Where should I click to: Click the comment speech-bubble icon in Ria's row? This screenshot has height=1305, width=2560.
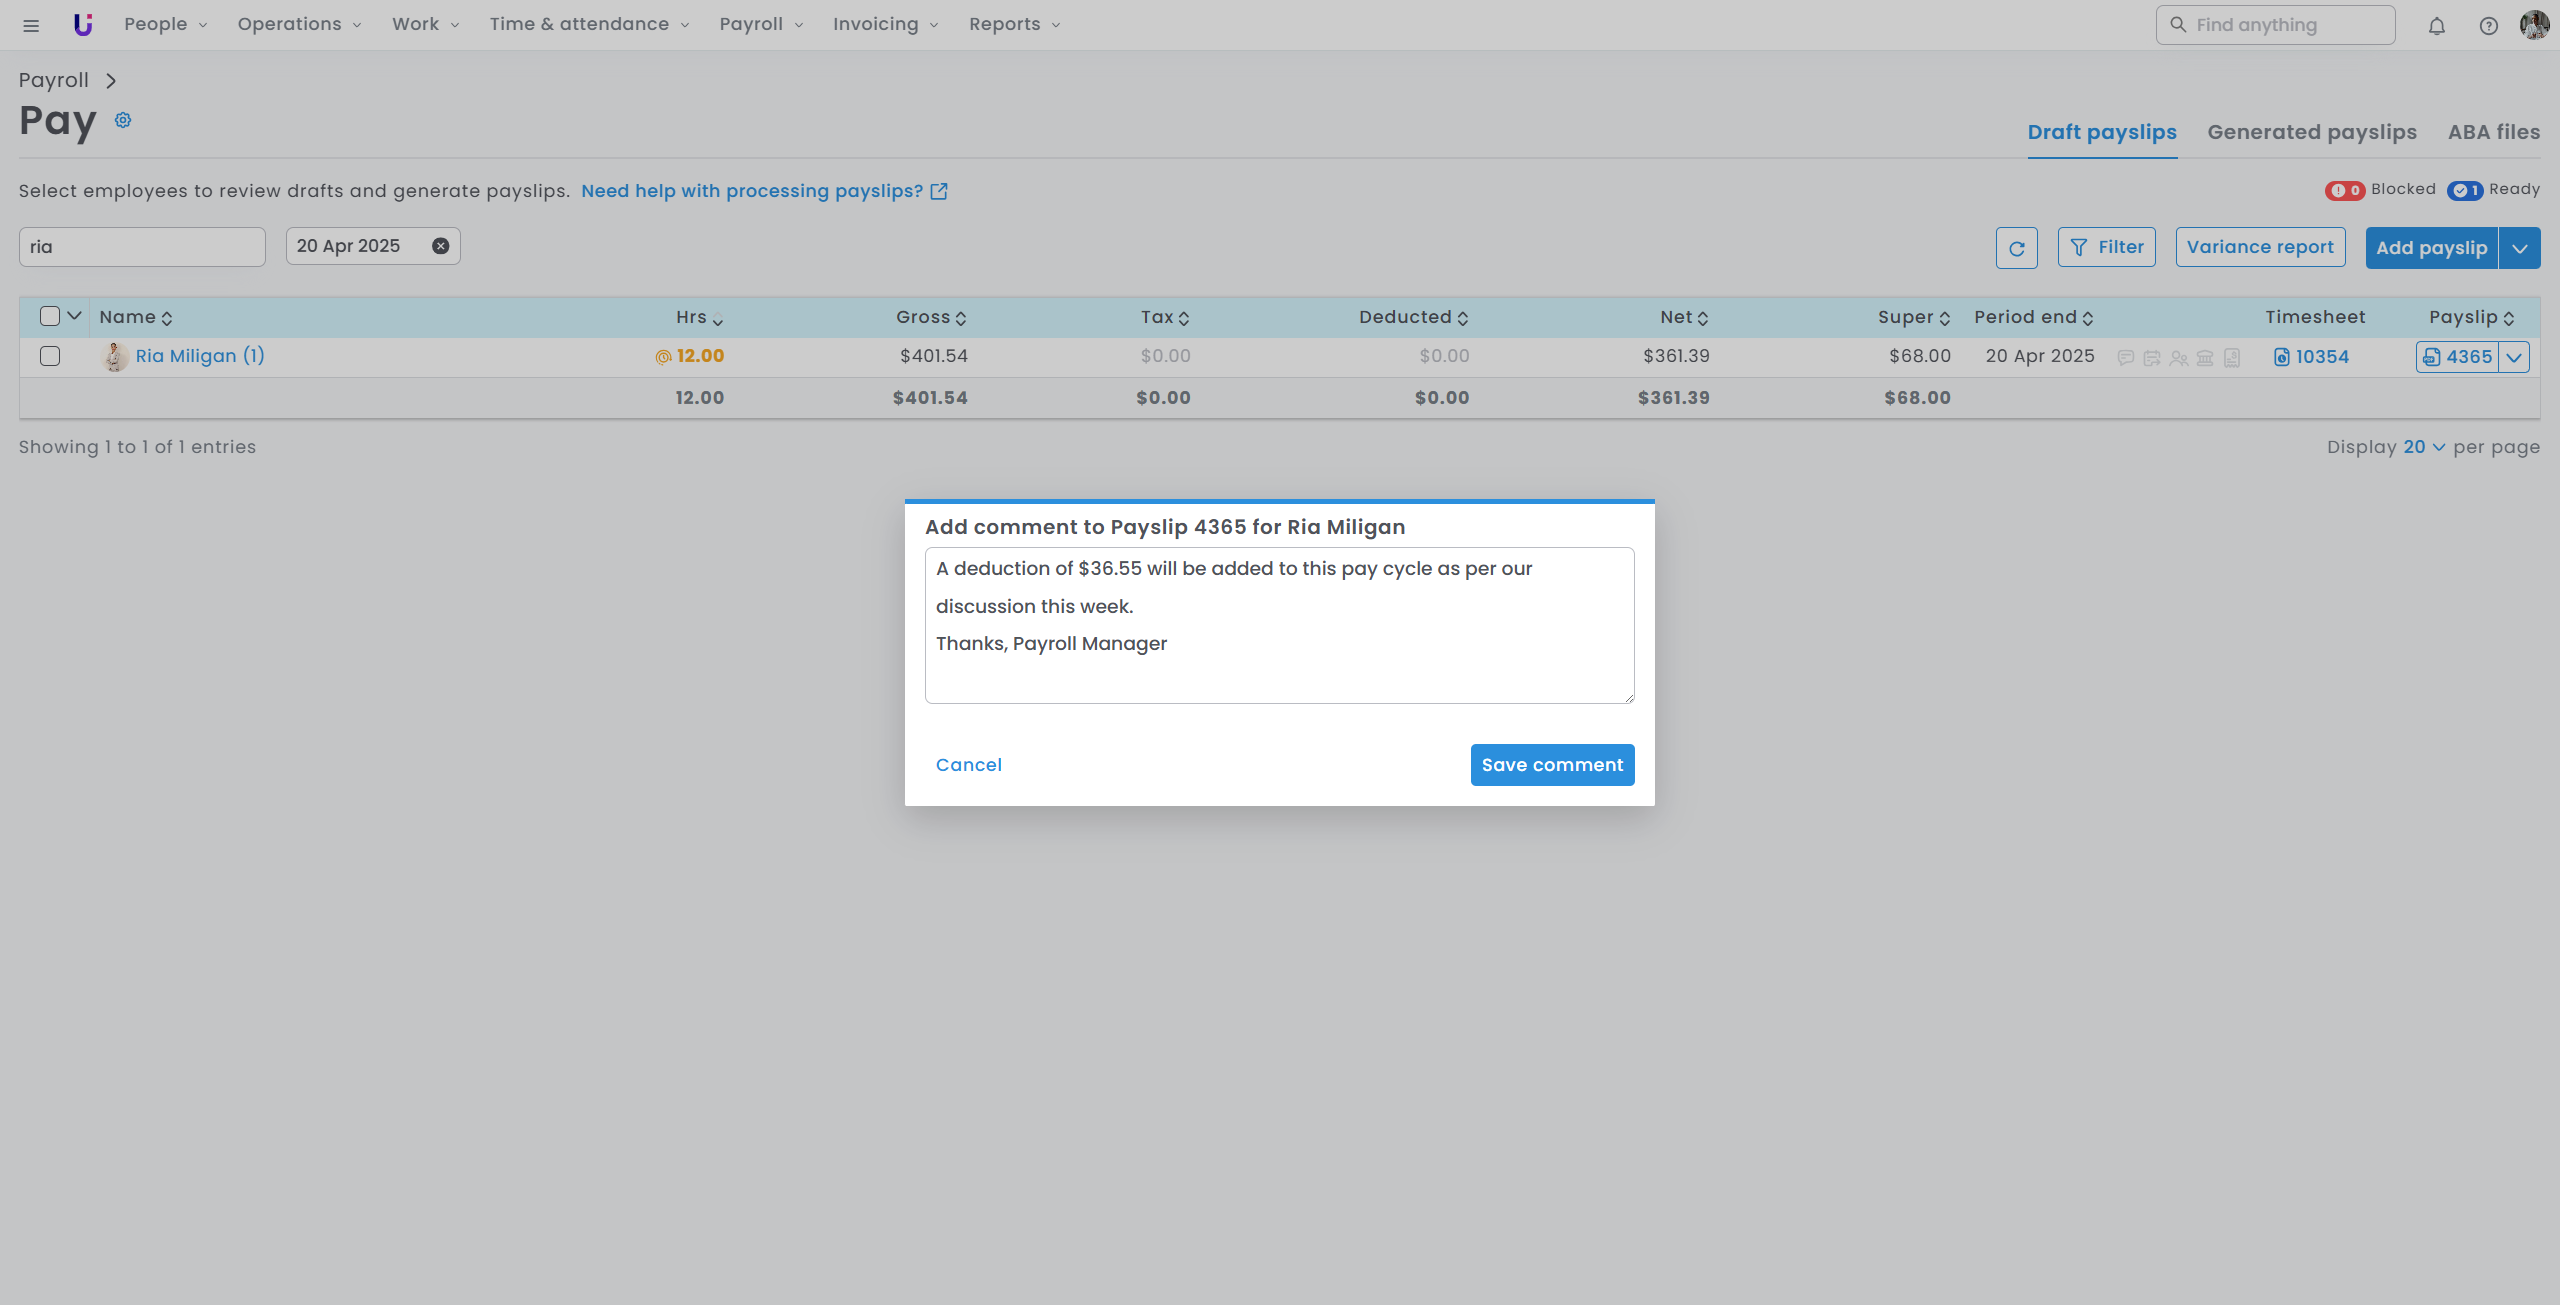click(x=2126, y=358)
